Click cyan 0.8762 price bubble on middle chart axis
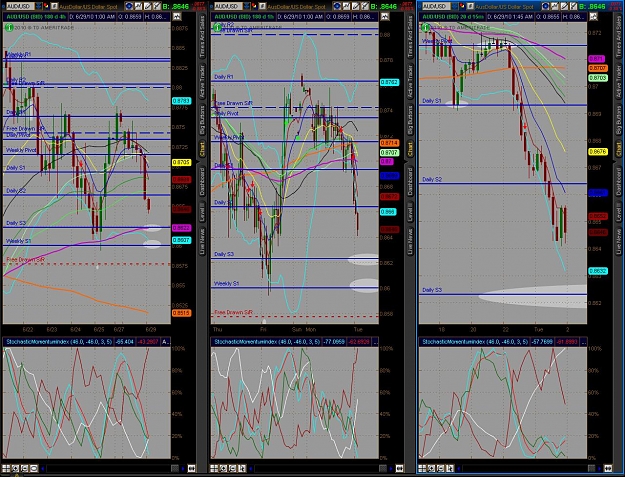 [x=390, y=82]
